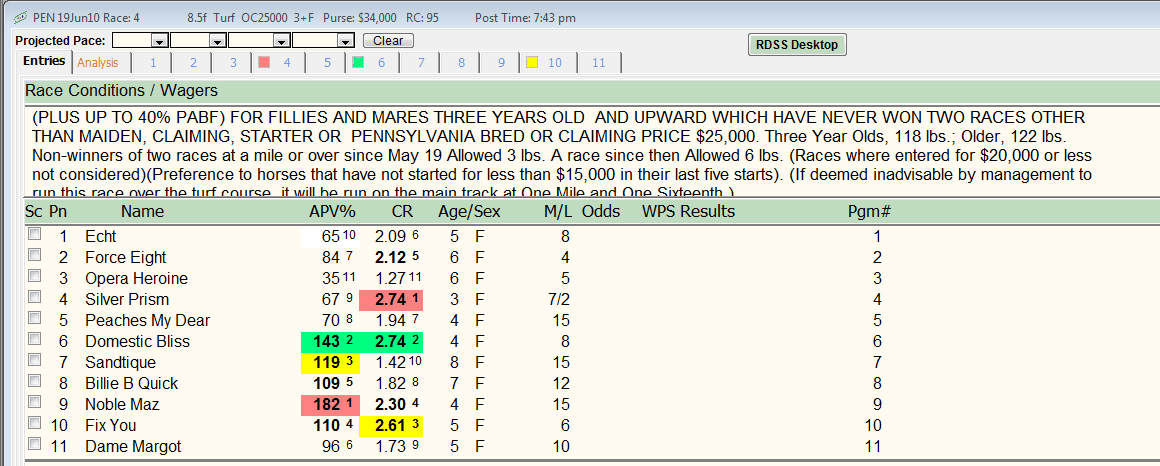Open horse tab 3
This screenshot has height=466, width=1160.
point(233,63)
